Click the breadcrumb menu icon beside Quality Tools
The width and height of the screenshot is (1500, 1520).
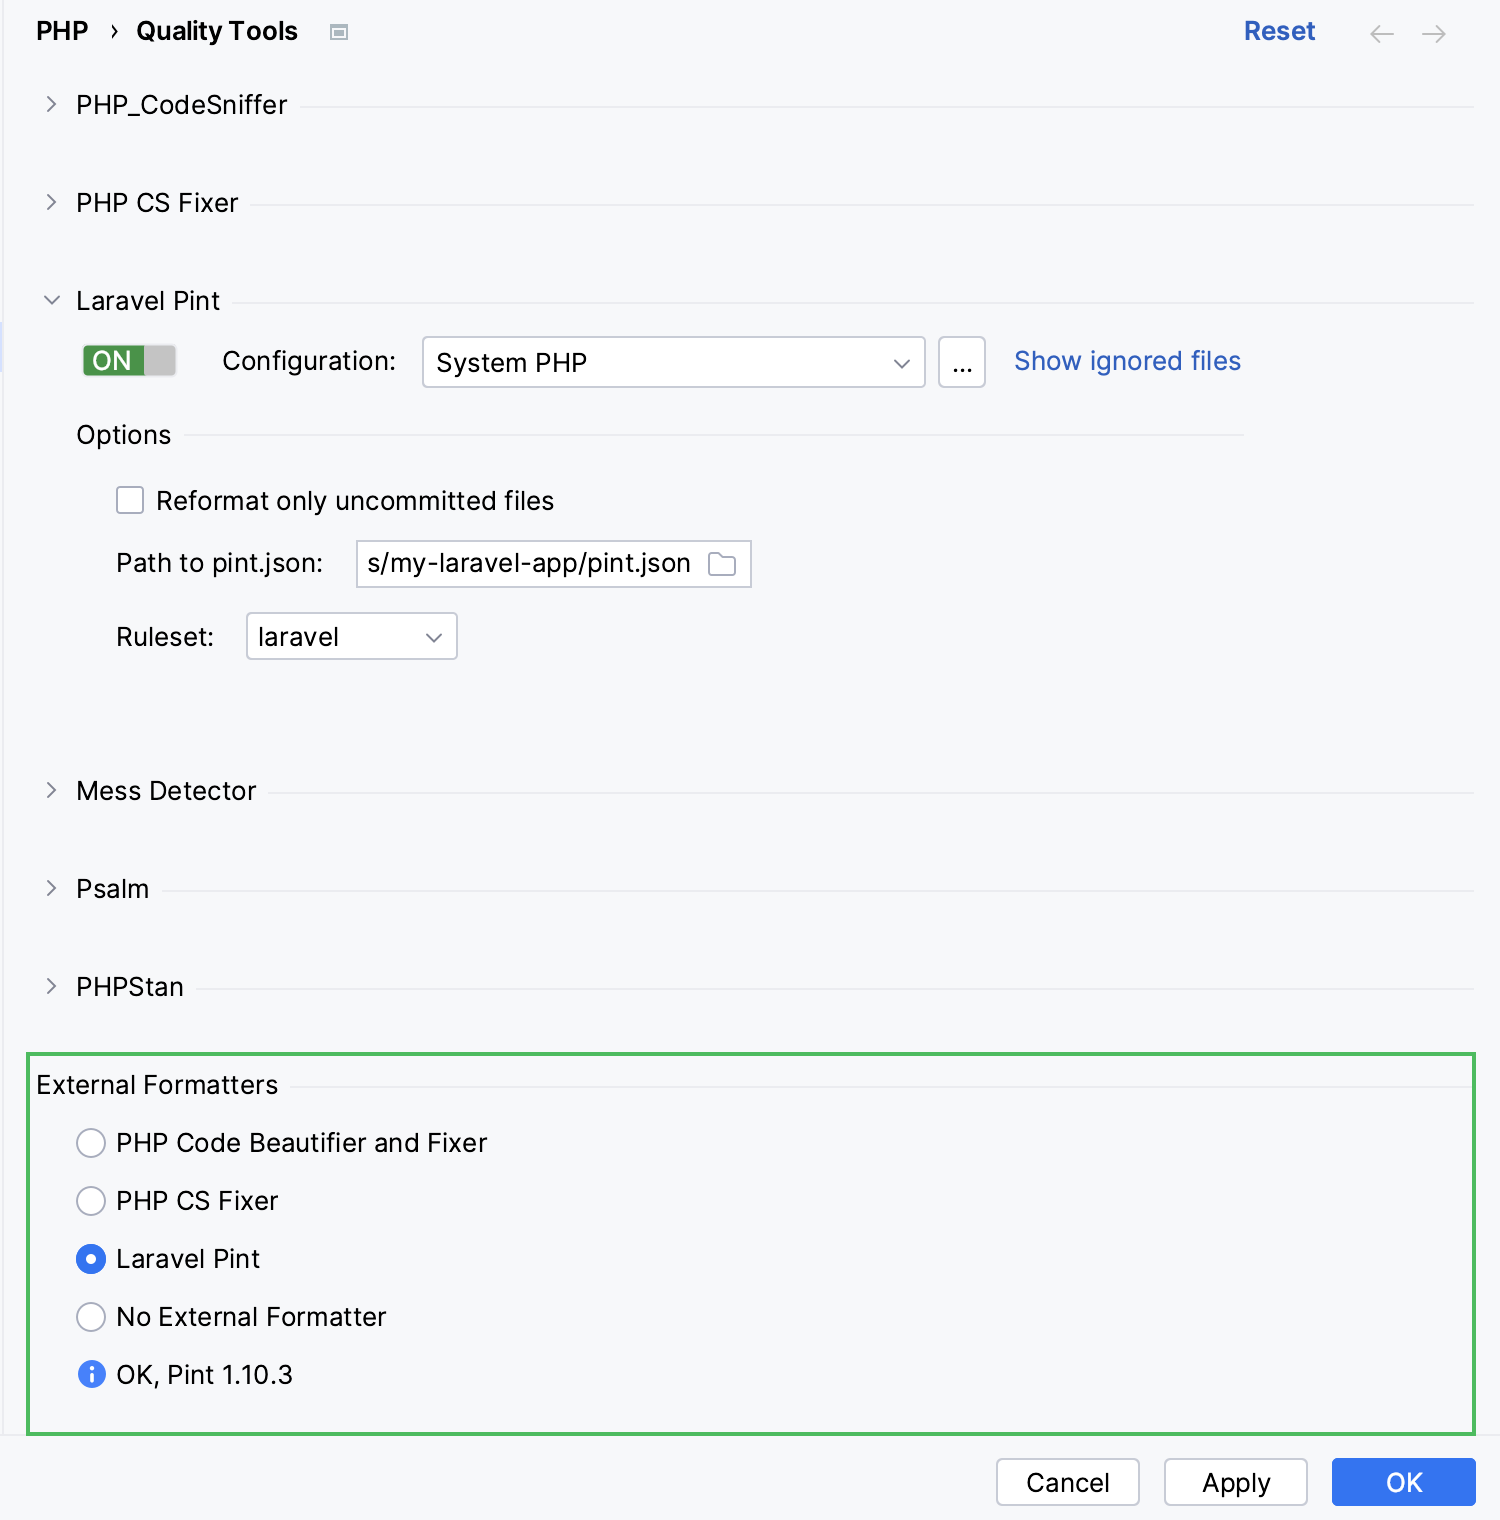(x=339, y=32)
